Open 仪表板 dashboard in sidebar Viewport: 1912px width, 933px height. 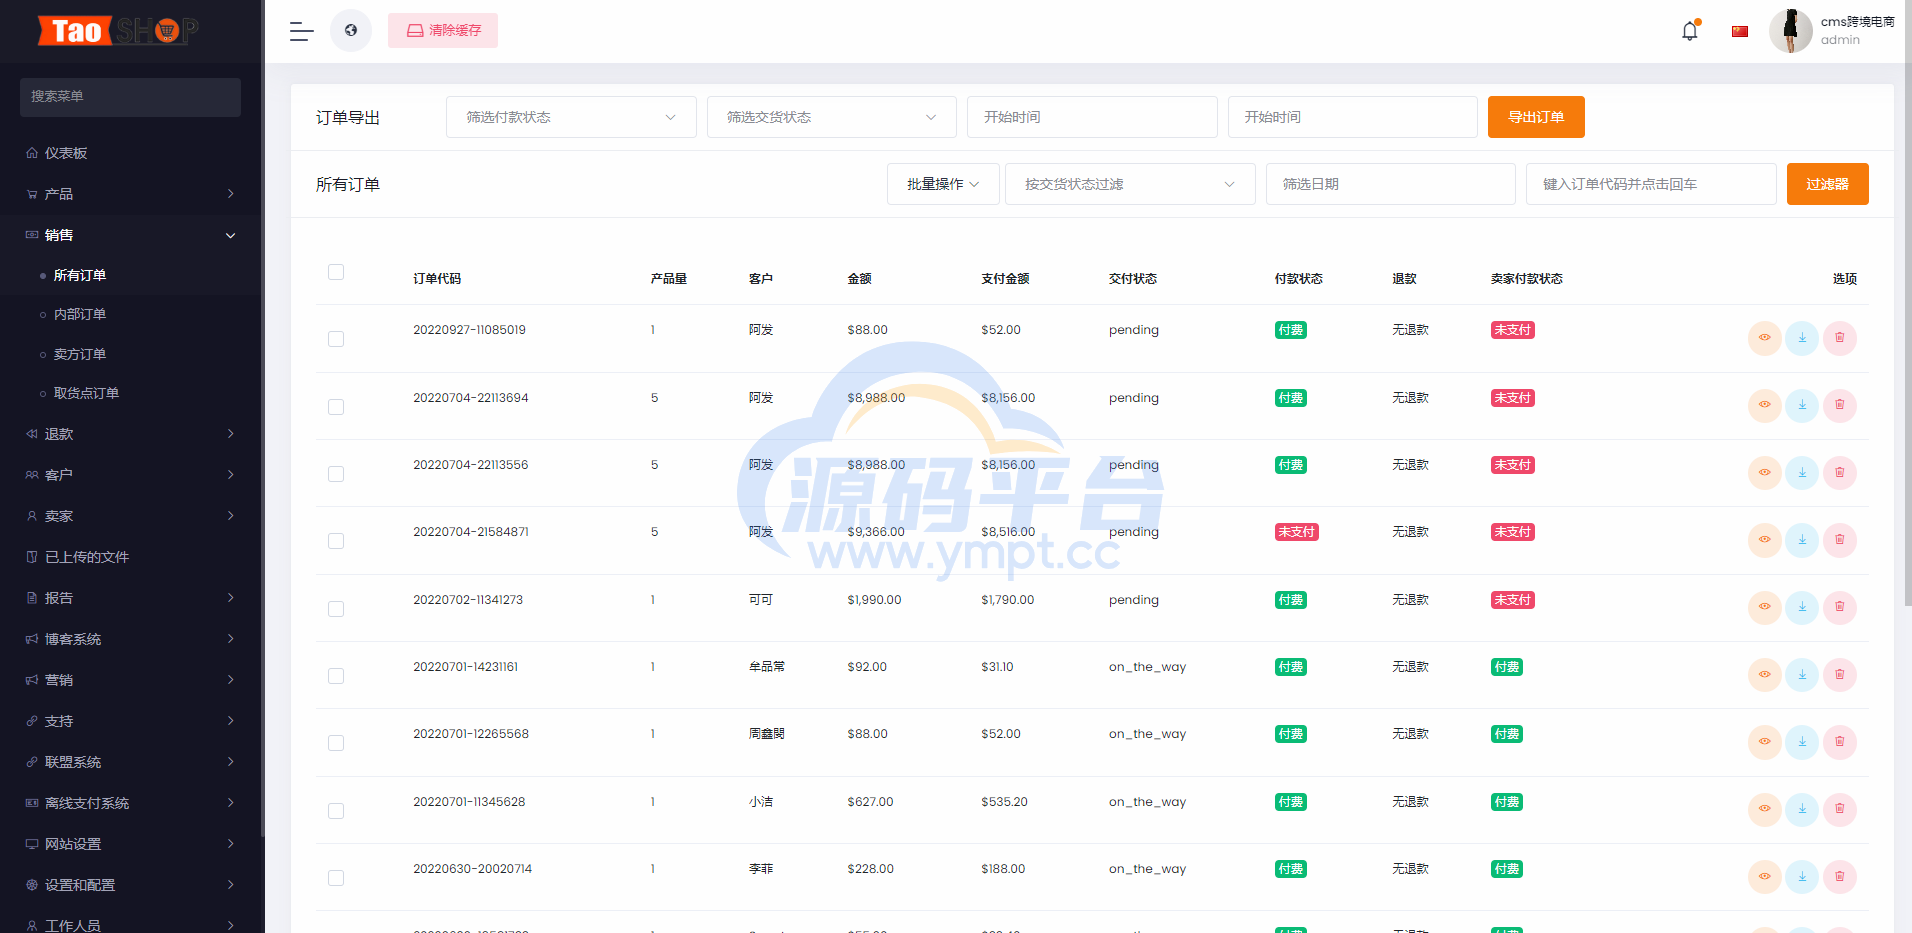point(131,153)
